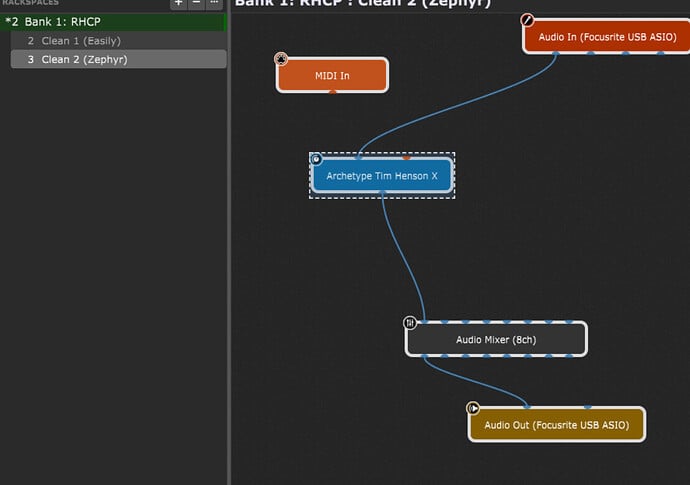Select the Audio Out (Focusrite USB ASIO) block
The width and height of the screenshot is (690, 485).
pos(557,425)
